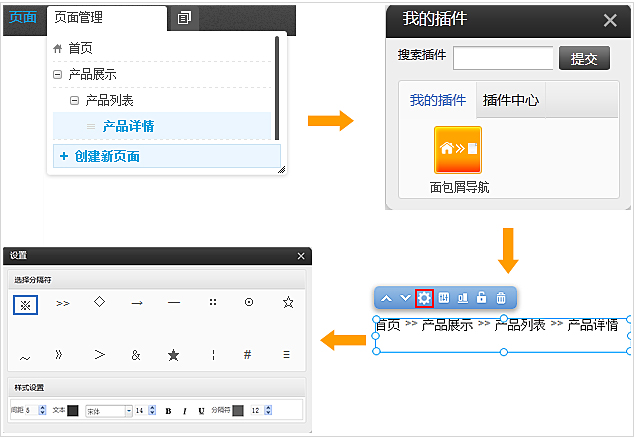
Task: Click the copy pages icon beside 页面管理
Action: point(184,18)
